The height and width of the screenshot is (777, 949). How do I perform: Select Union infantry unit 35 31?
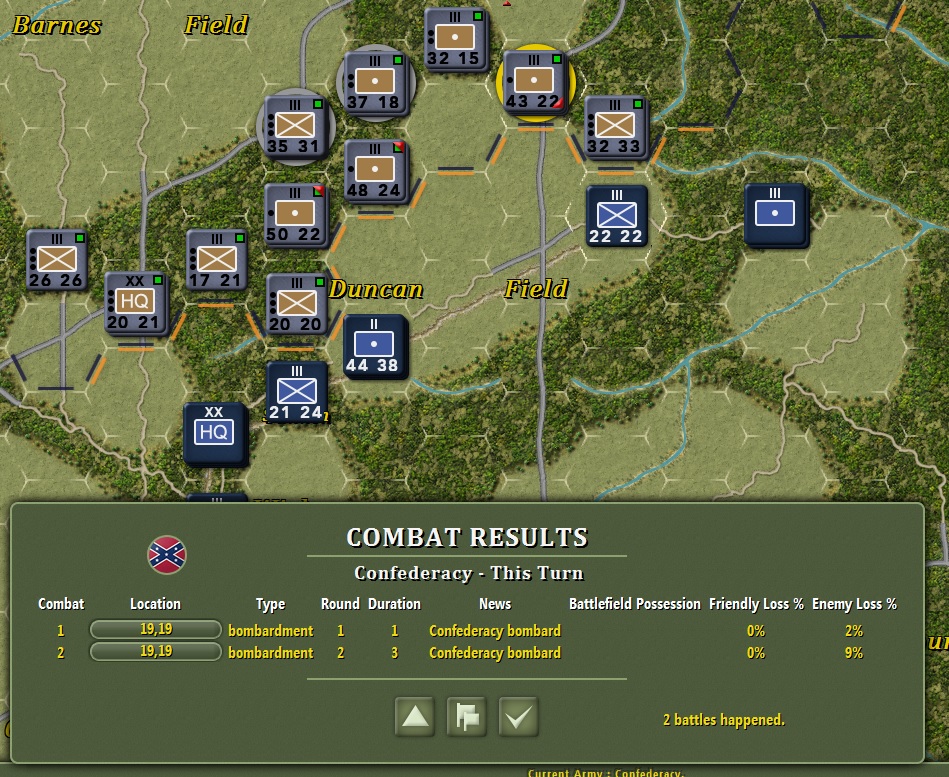[x=296, y=128]
